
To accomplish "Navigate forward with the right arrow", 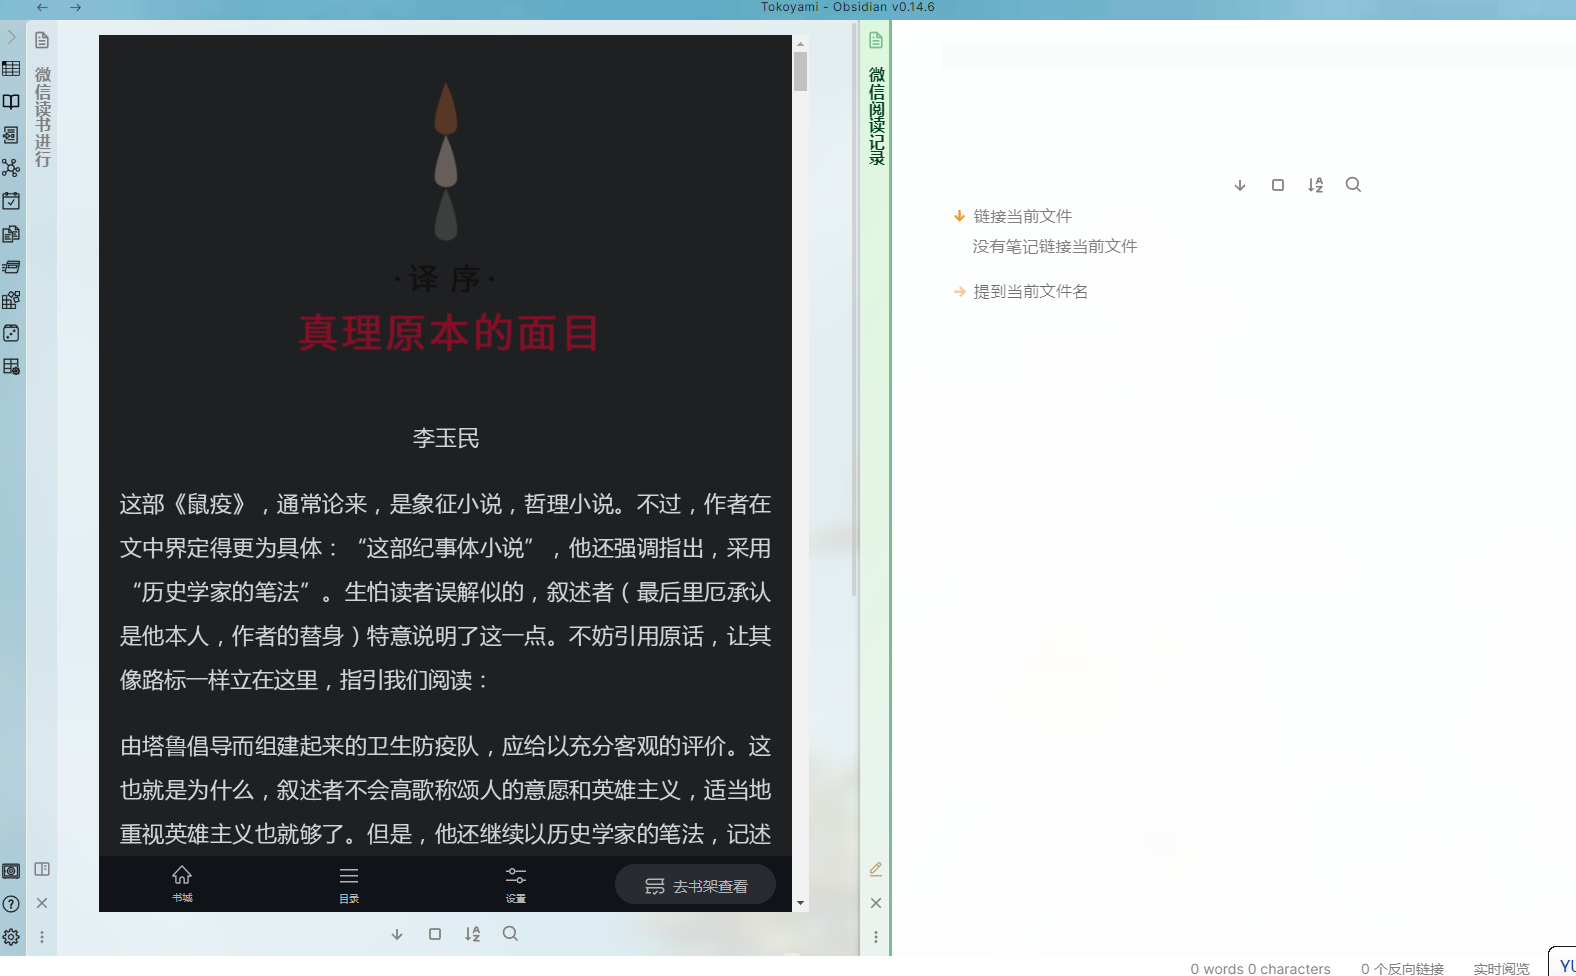I will [75, 7].
